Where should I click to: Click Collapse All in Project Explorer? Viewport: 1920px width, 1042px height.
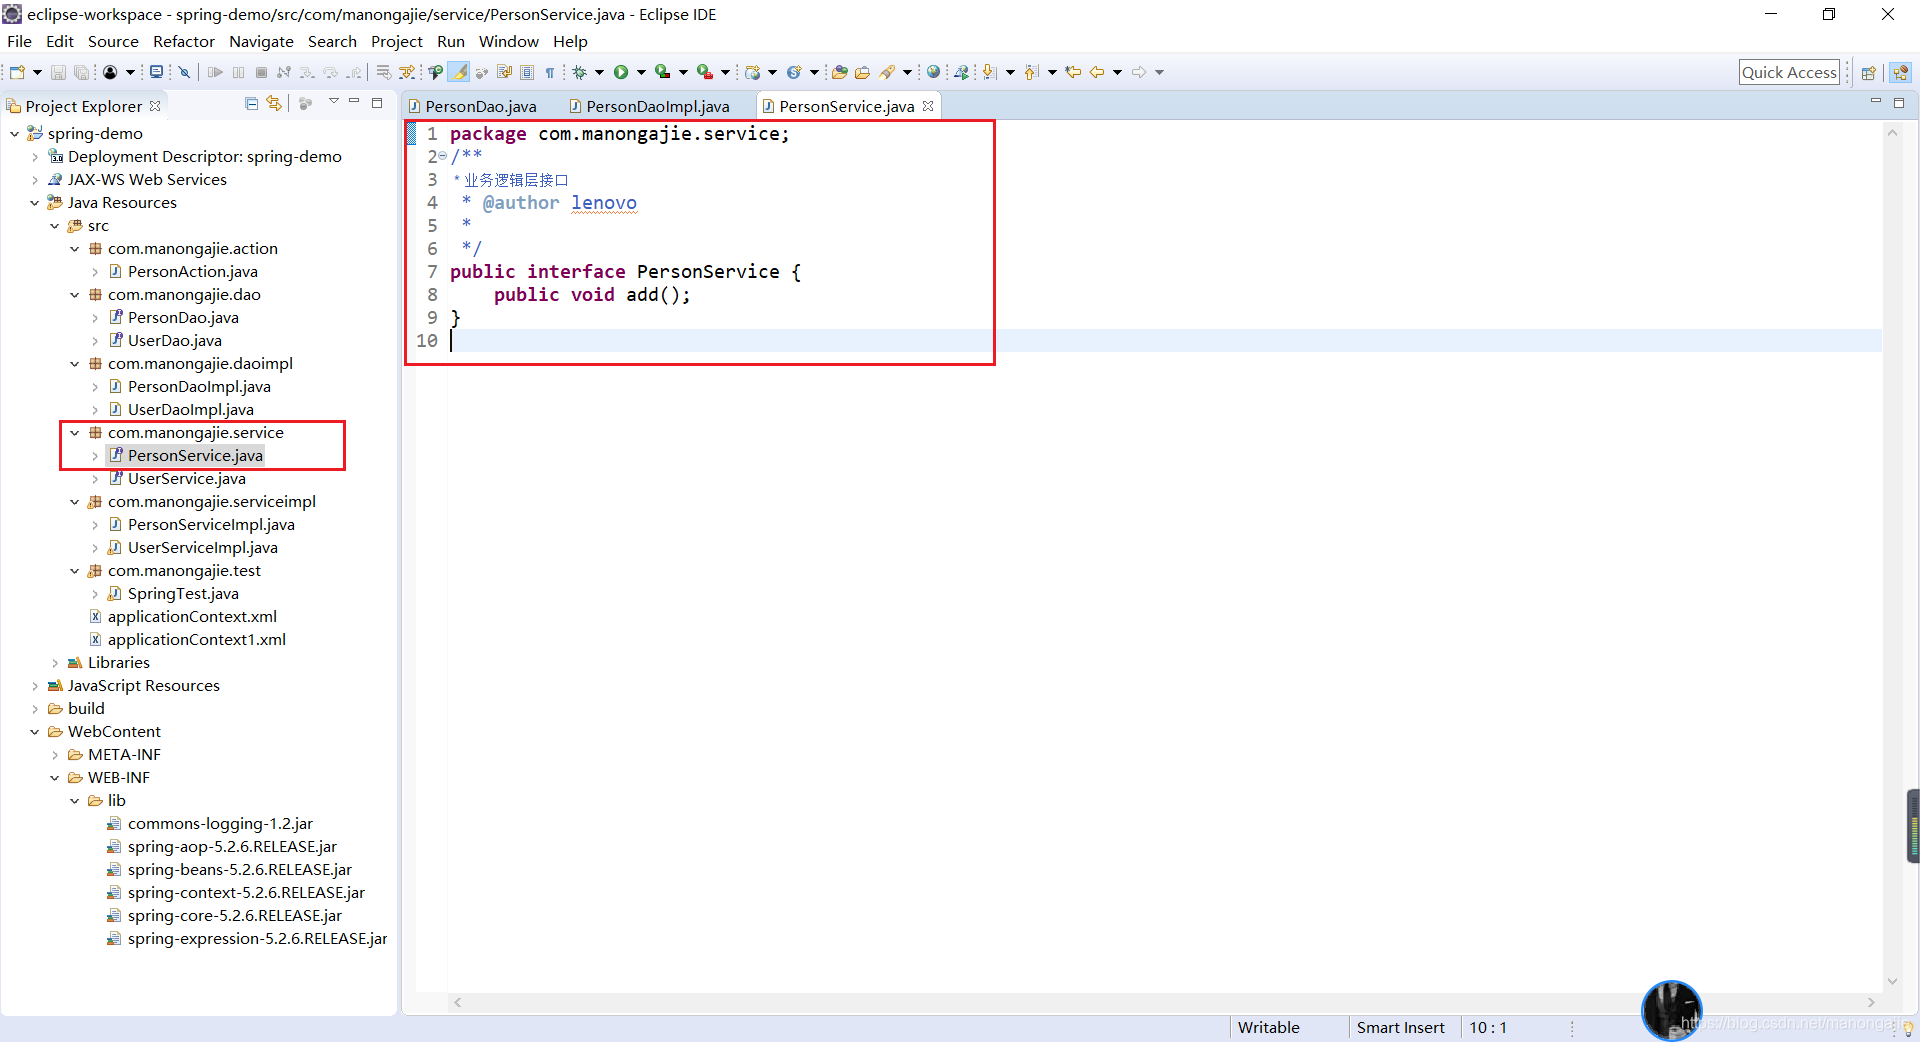tap(252, 103)
